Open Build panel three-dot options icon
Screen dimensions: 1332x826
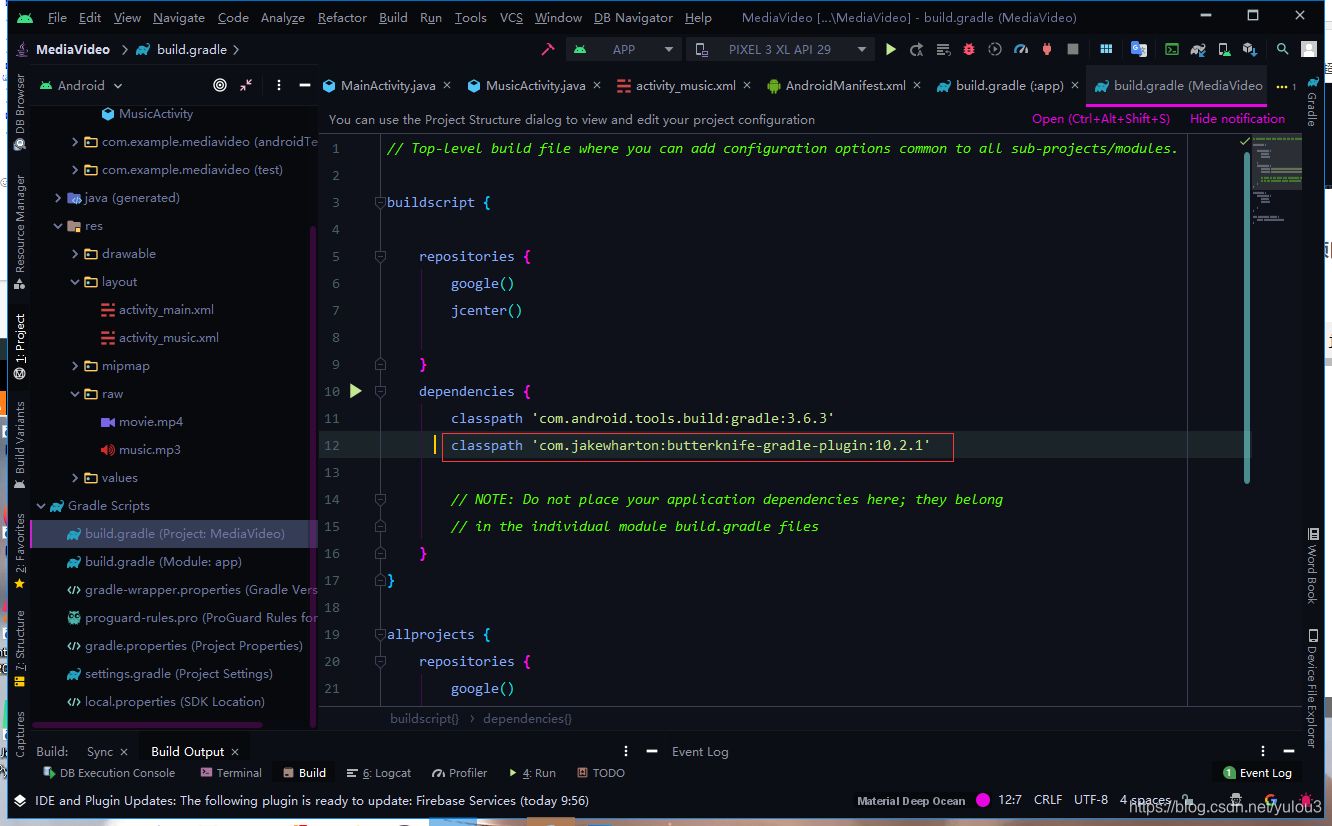point(627,751)
